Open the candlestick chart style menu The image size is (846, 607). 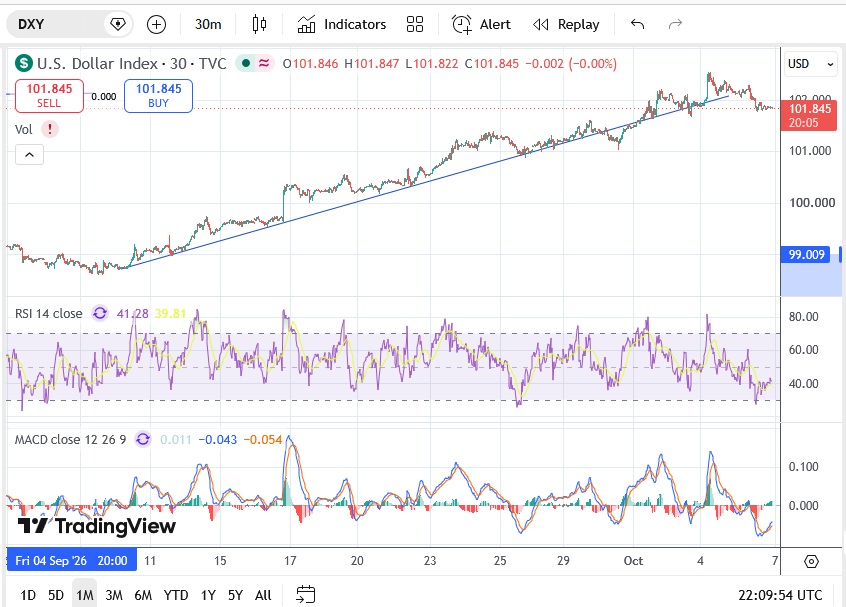point(260,24)
